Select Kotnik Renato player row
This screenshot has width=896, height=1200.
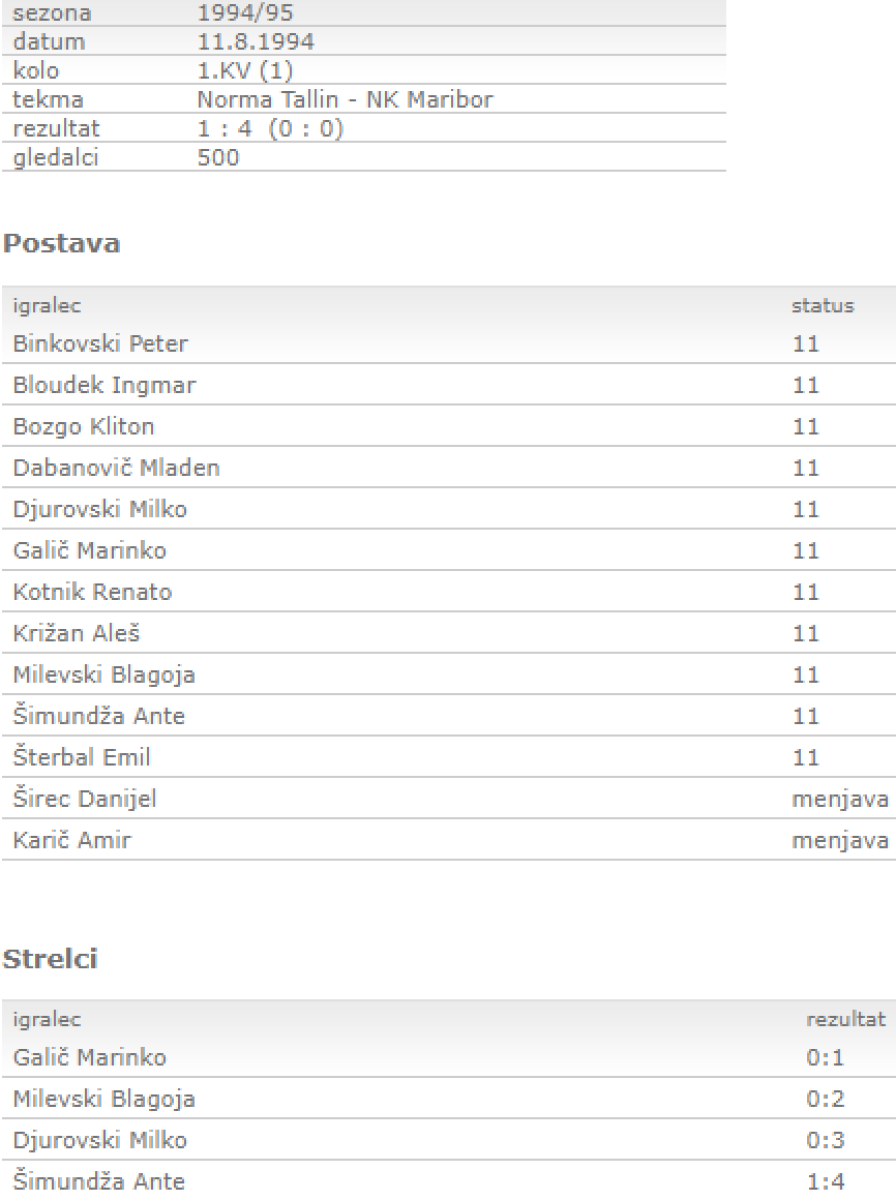(92, 592)
